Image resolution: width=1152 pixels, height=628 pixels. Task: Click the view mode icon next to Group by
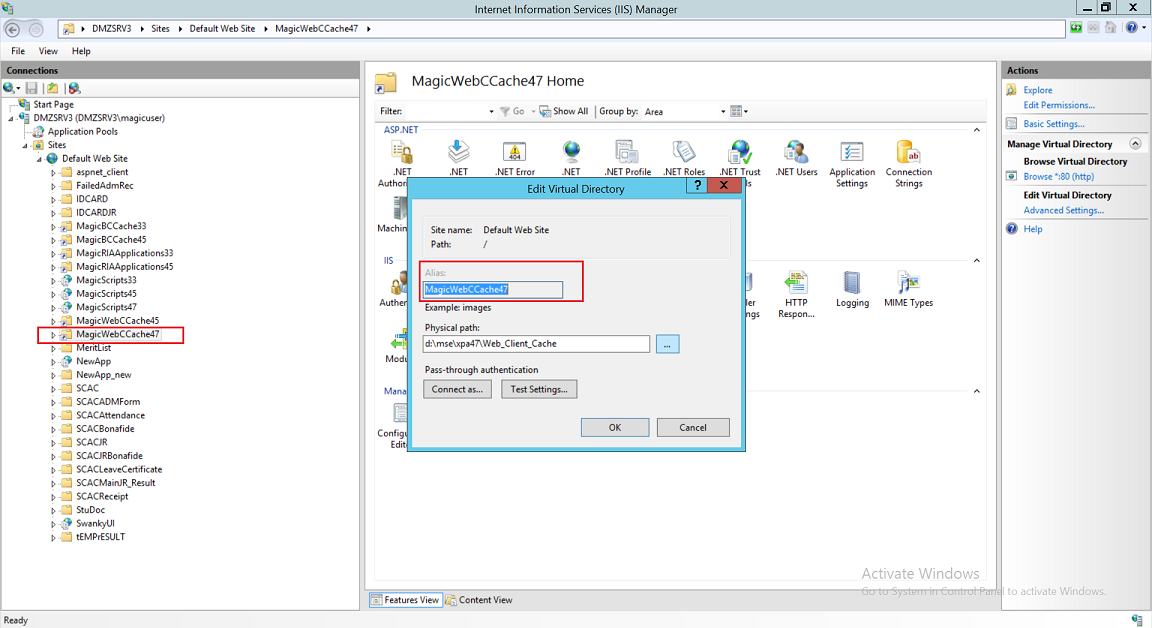click(736, 112)
